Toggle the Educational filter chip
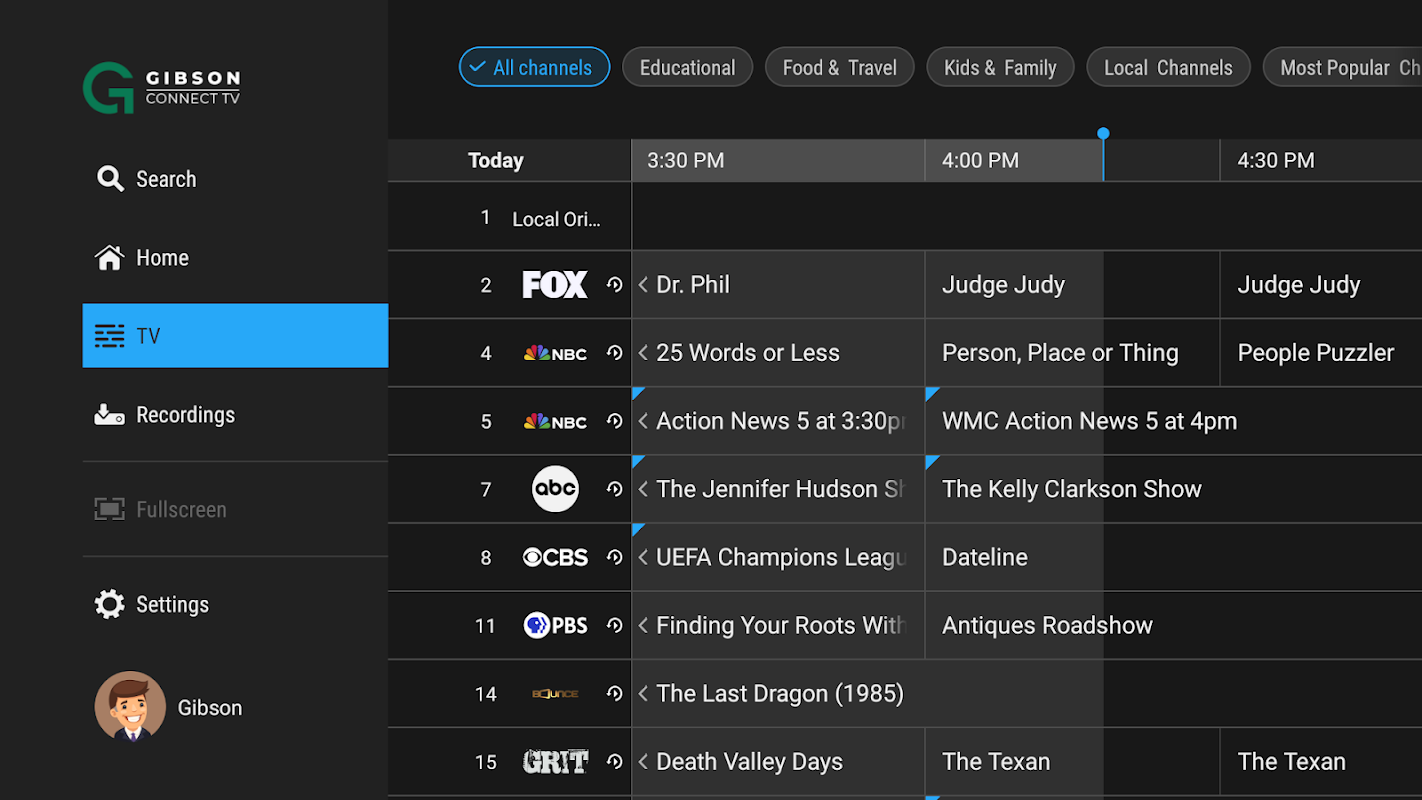This screenshot has height=800, width=1422. [x=687, y=67]
